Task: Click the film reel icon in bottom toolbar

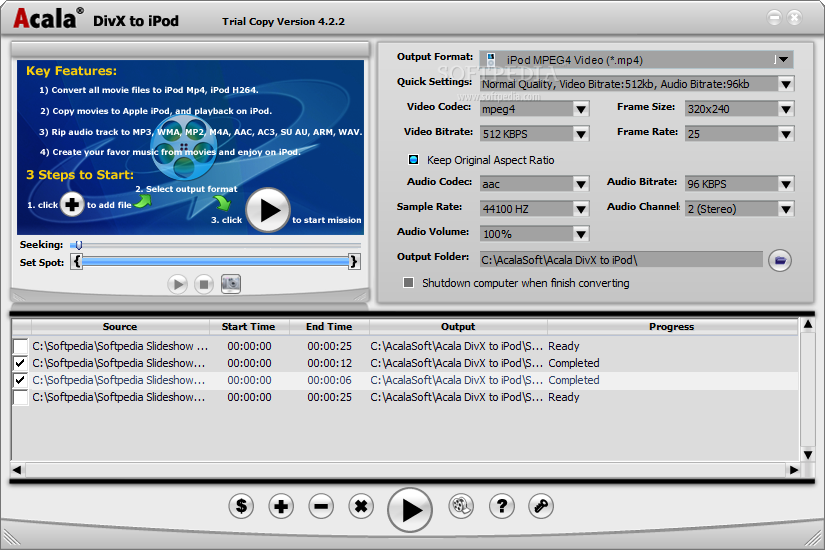Action: point(461,506)
